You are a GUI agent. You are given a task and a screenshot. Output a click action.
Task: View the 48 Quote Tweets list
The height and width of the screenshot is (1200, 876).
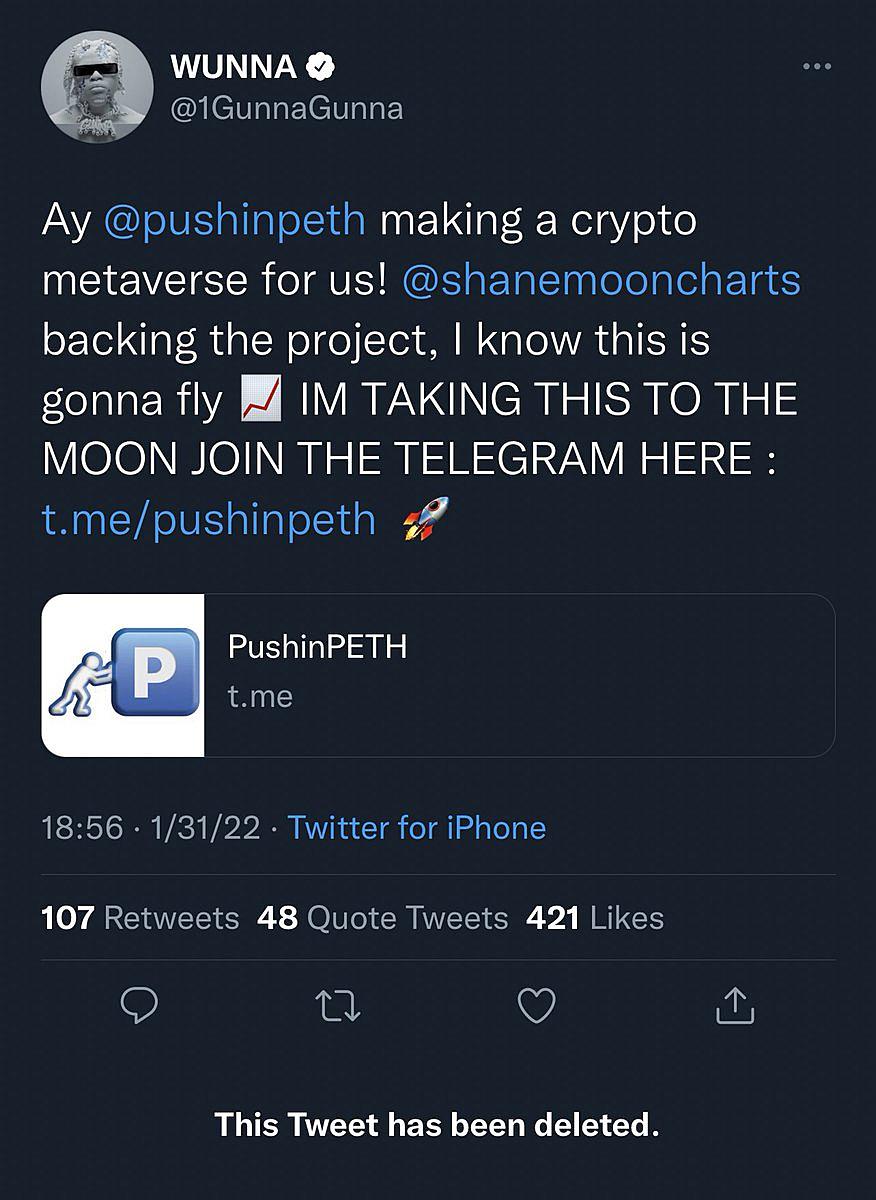point(383,918)
